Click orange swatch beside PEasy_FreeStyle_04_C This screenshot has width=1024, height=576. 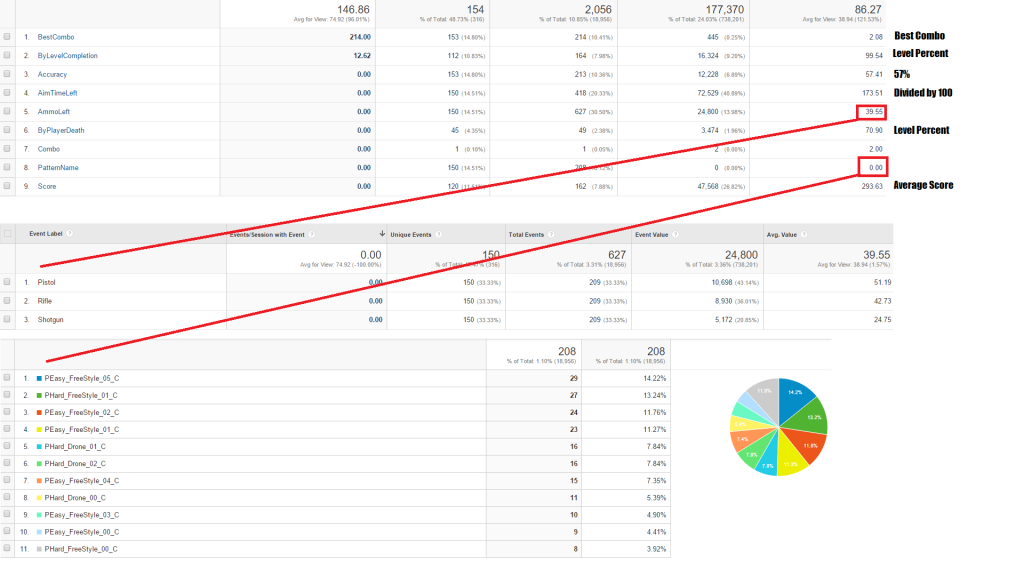pos(39,481)
